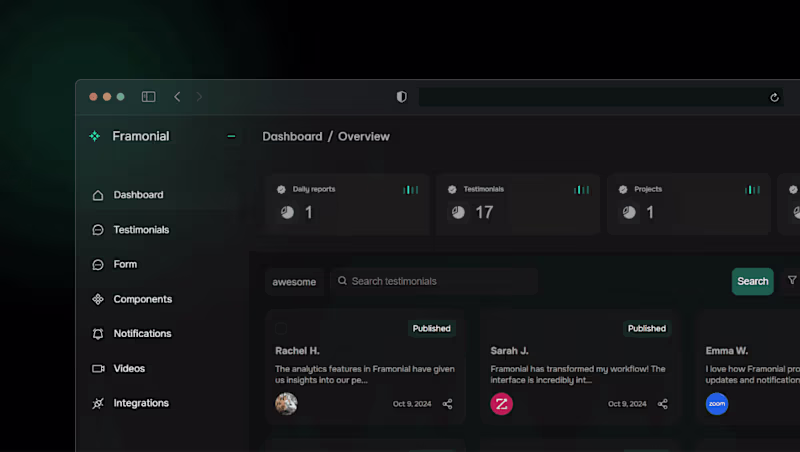800x452 pixels.
Task: Click the Daily reports bar chart icon
Action: click(x=411, y=190)
